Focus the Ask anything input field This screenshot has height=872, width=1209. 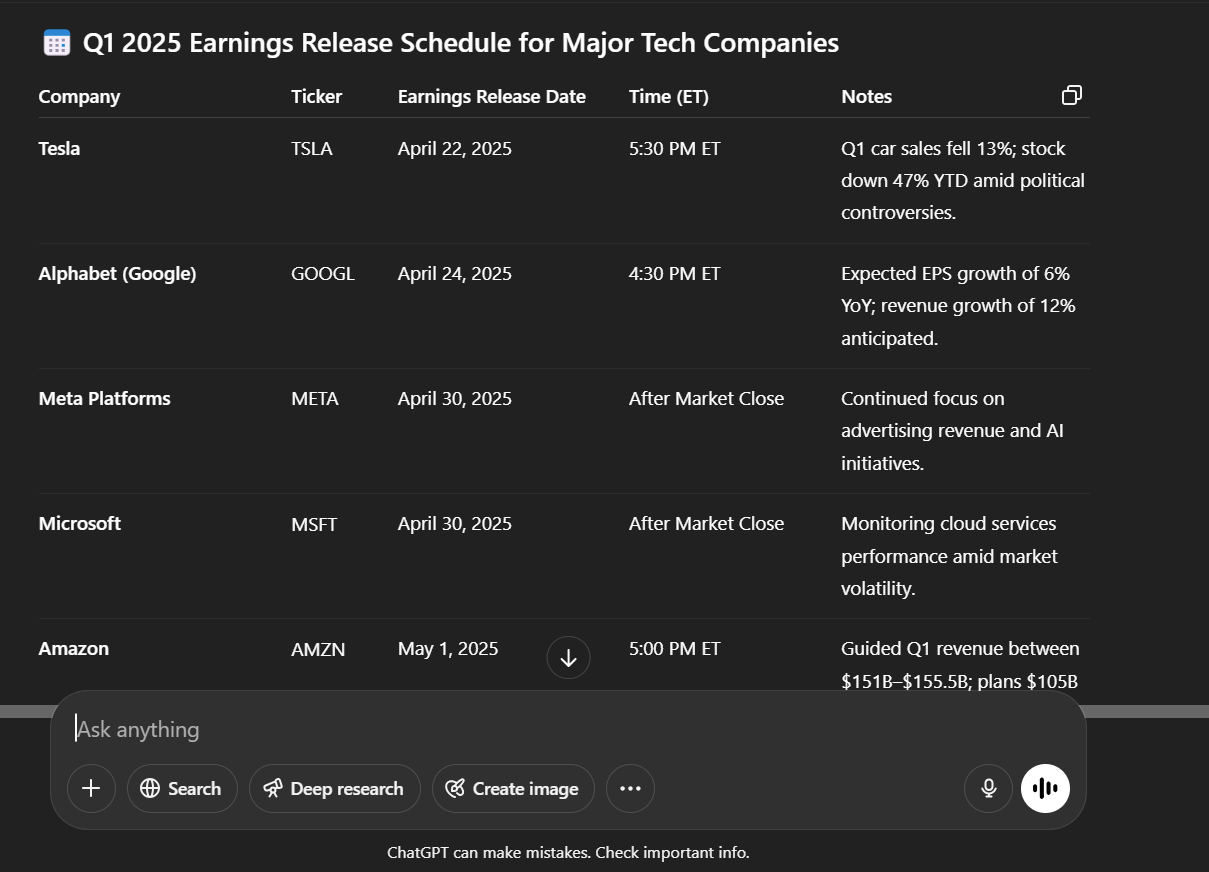(x=568, y=729)
